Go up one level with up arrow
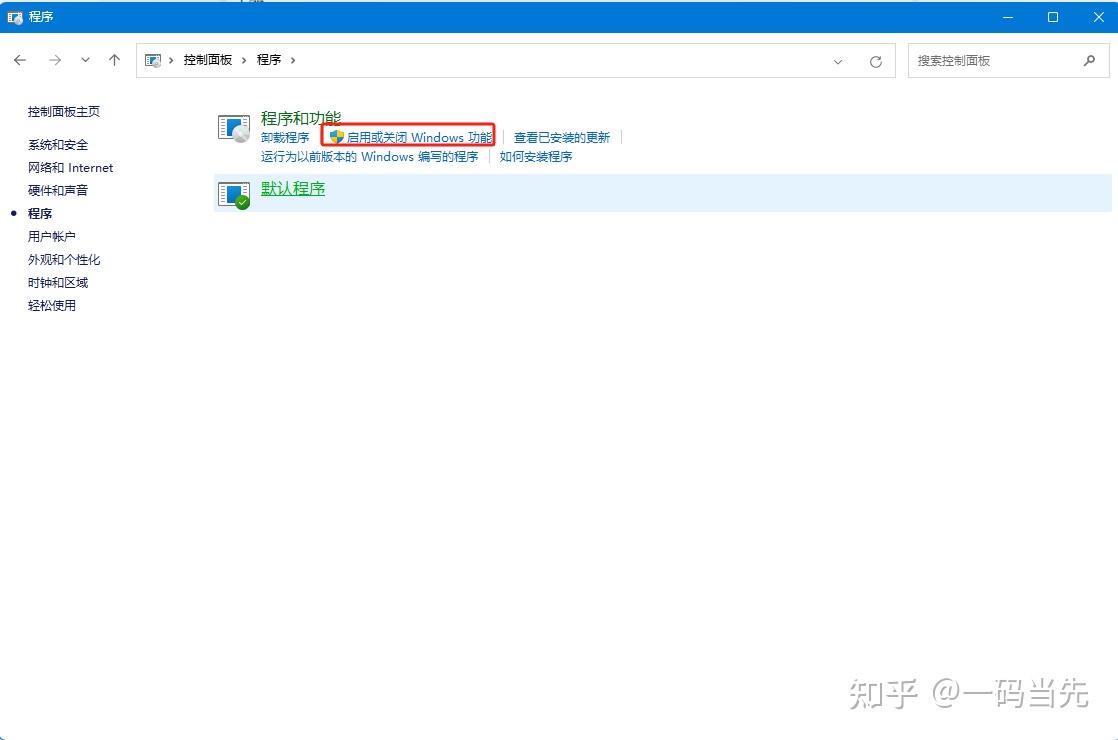This screenshot has height=740, width=1118. point(114,60)
